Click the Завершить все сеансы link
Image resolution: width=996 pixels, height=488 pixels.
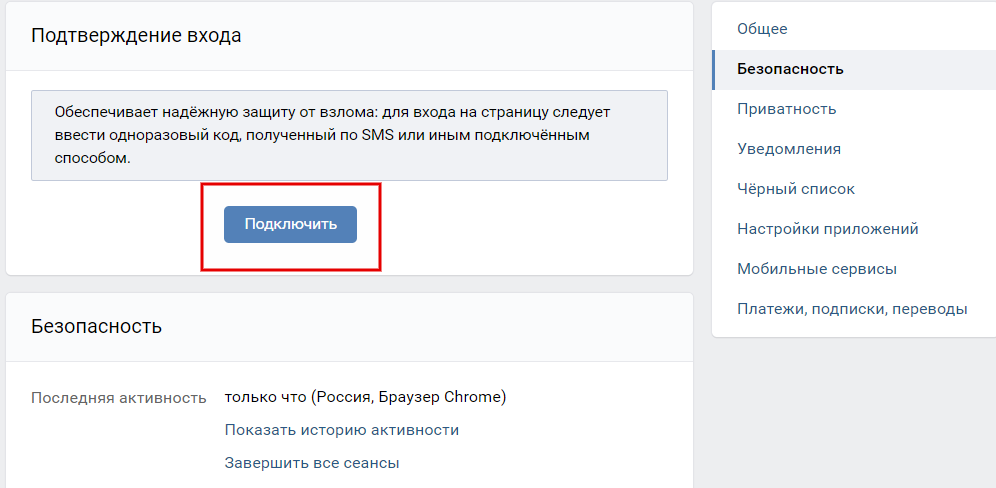pos(312,463)
